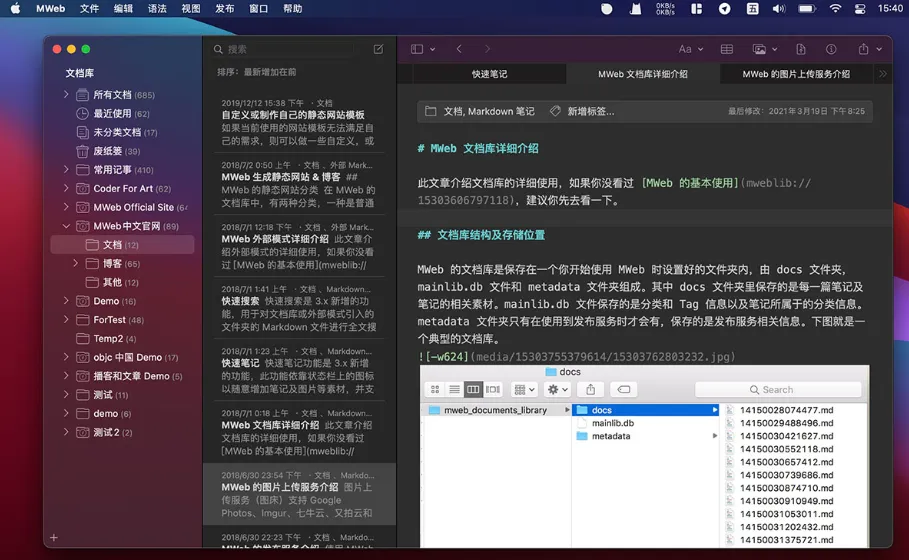
Task: Change the 排序 sort order
Action: 257,72
